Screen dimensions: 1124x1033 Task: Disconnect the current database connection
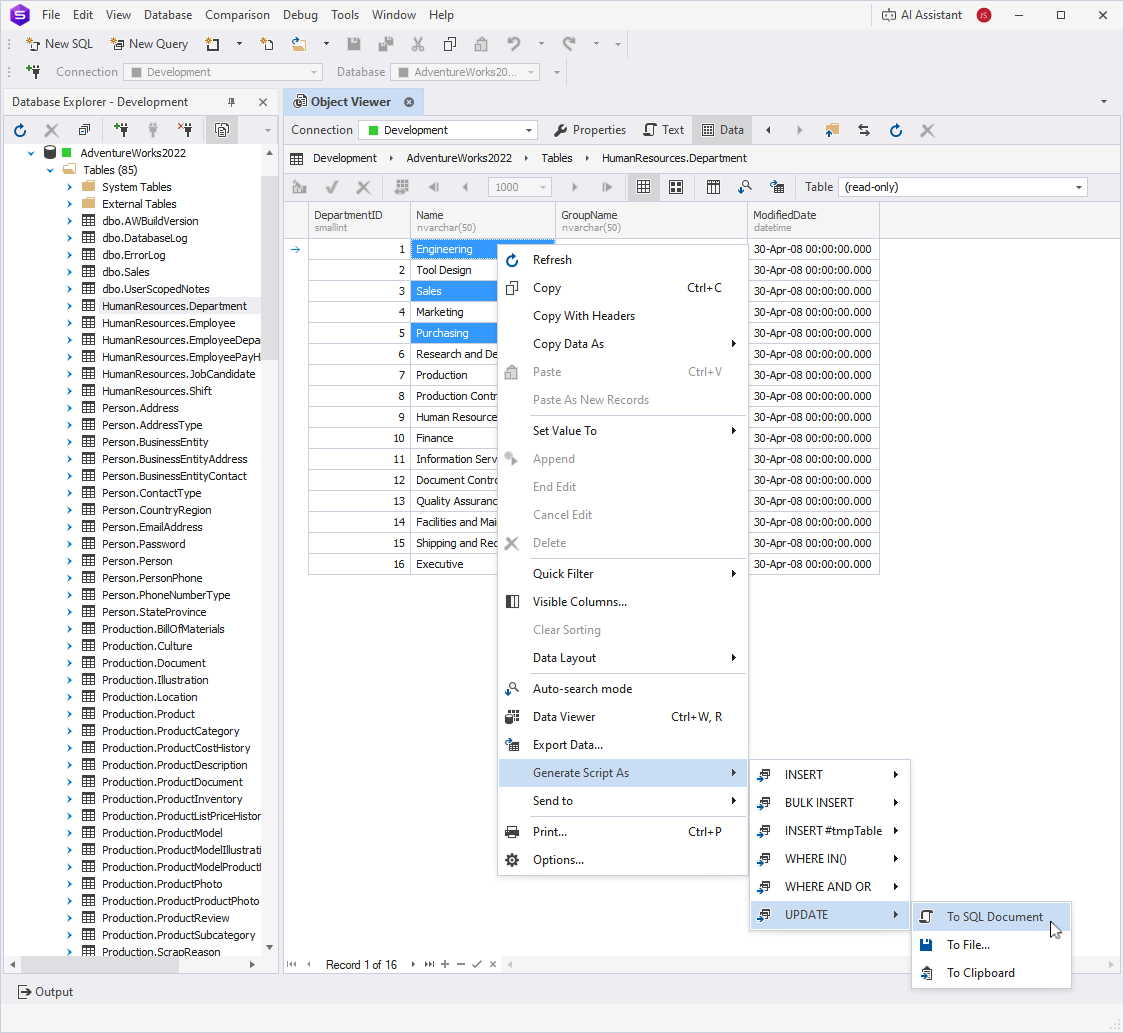click(187, 130)
